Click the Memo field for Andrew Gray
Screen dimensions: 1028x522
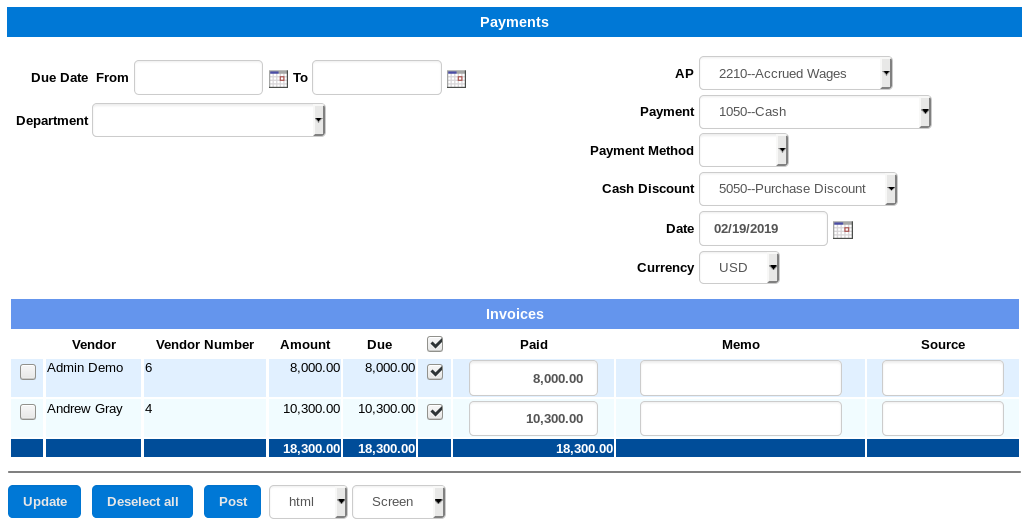(741, 418)
